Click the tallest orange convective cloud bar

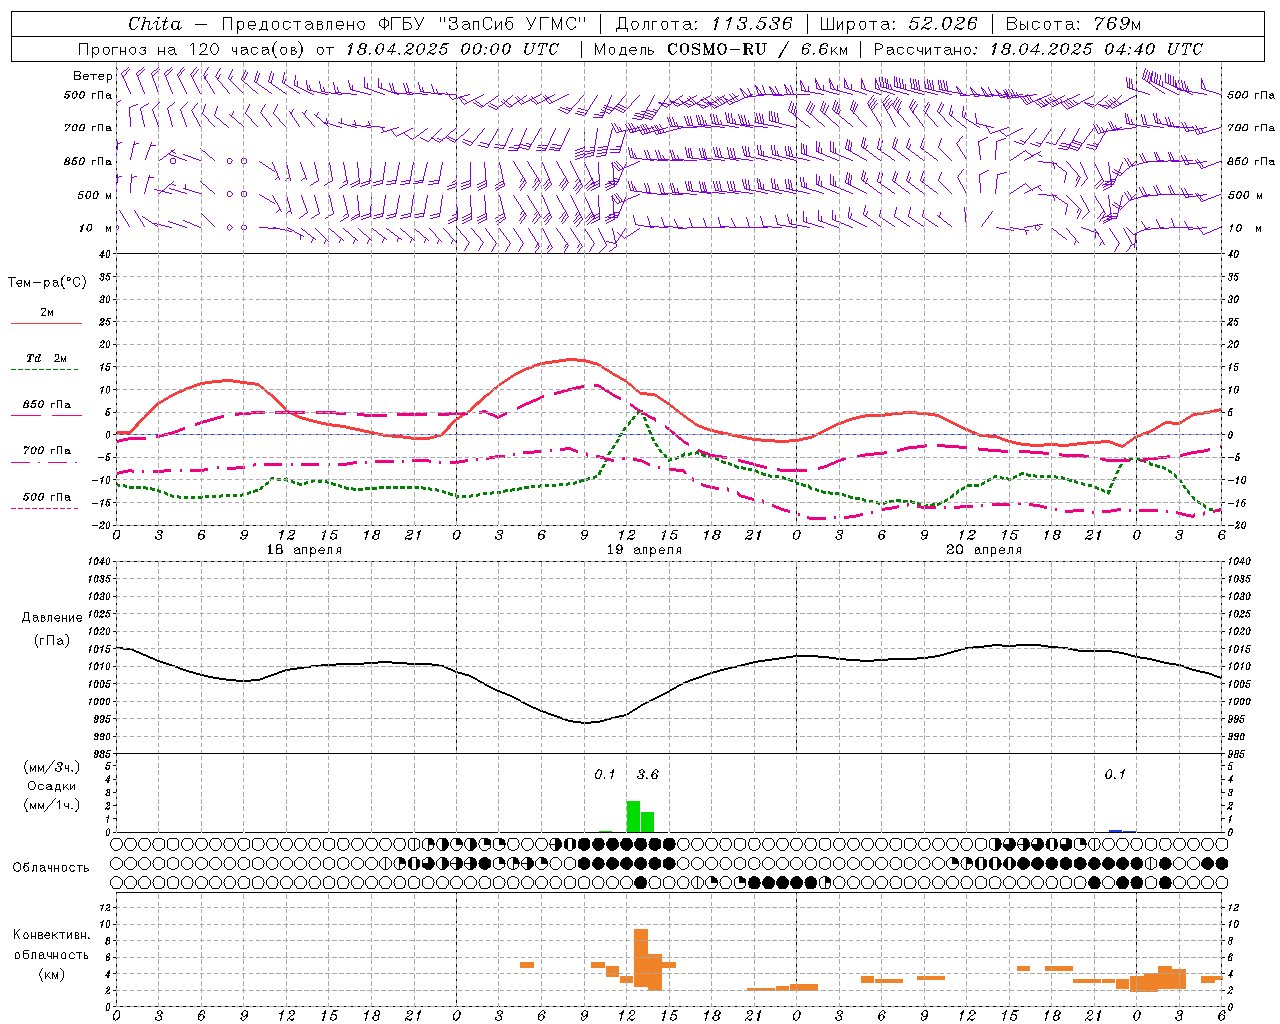tap(641, 958)
